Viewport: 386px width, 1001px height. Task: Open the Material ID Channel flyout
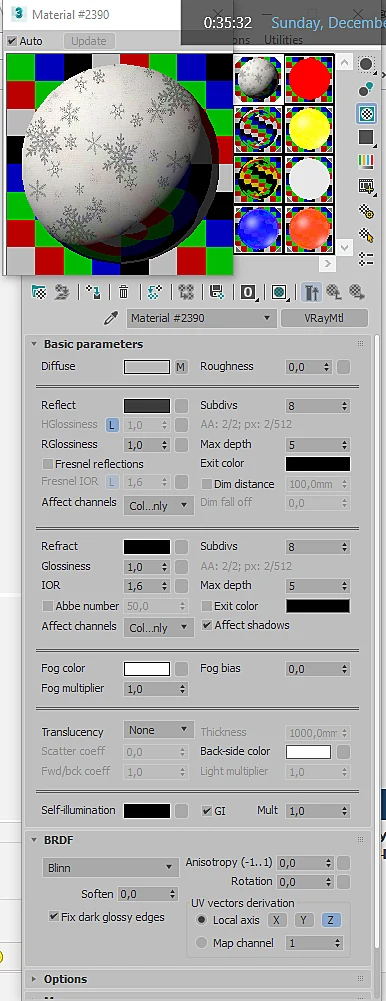[248, 292]
